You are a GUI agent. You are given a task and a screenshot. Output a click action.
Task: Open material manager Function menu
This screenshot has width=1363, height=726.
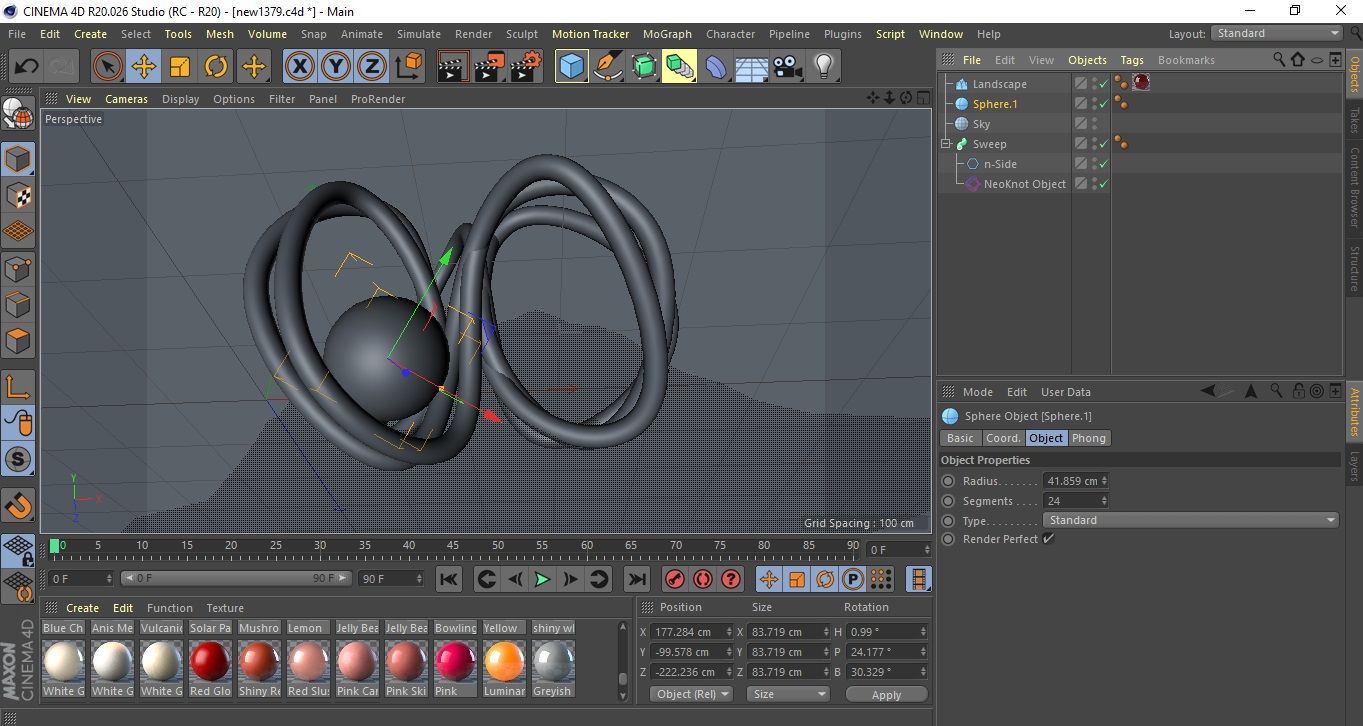pyautogui.click(x=170, y=608)
